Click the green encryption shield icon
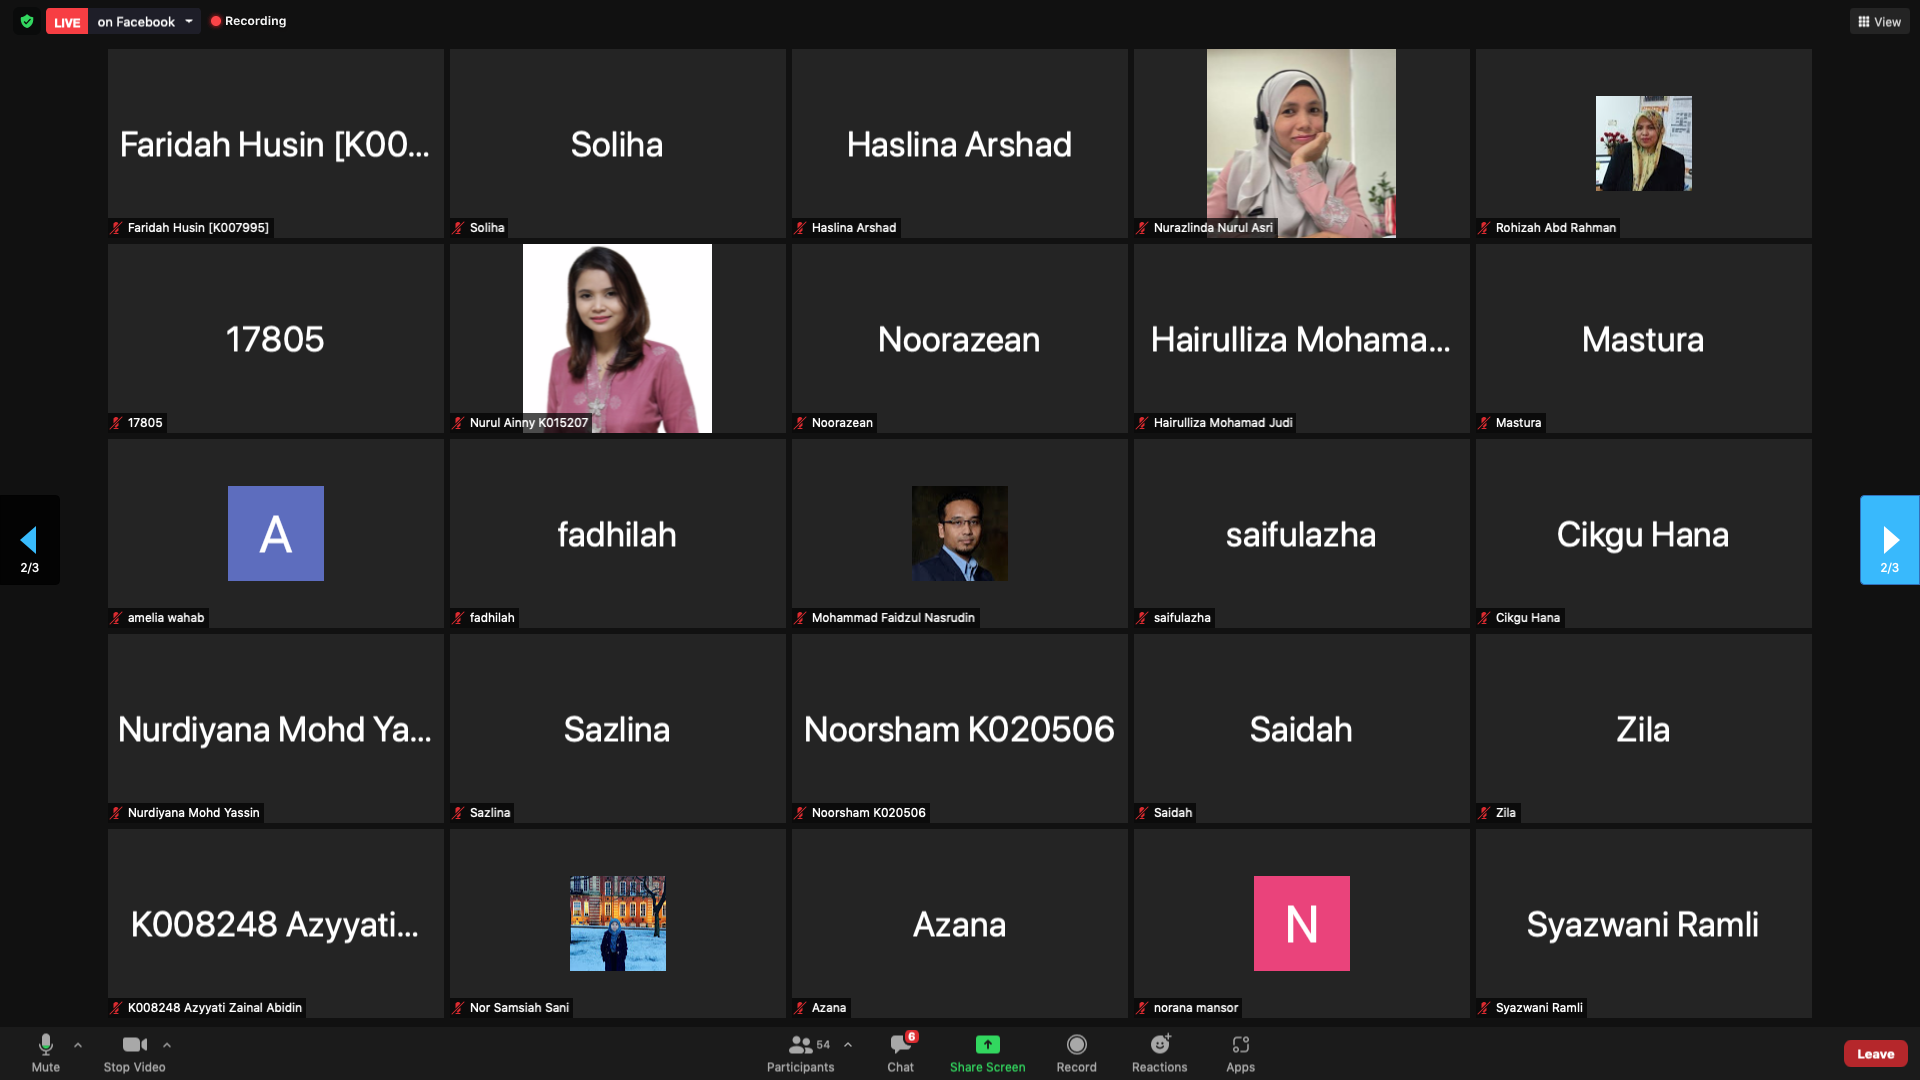Screen dimensions: 1920x1080 pyautogui.click(x=27, y=21)
